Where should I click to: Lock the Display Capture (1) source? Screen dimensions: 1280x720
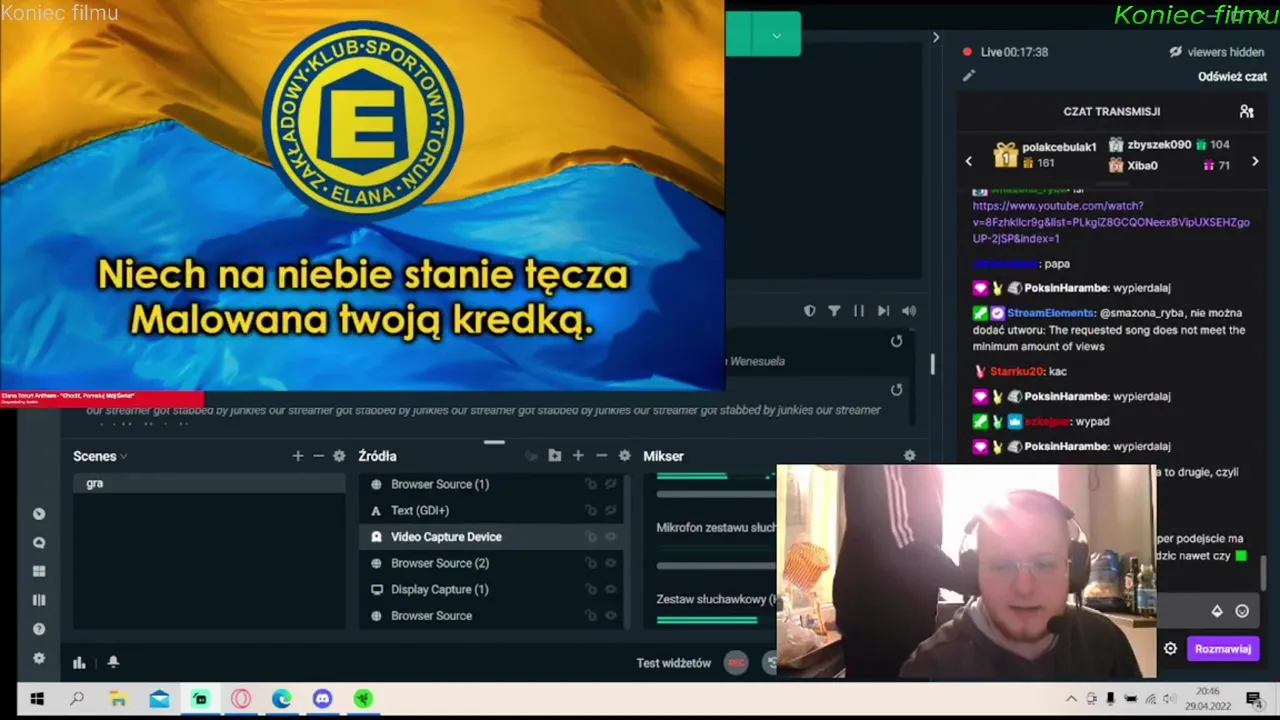pyautogui.click(x=591, y=589)
